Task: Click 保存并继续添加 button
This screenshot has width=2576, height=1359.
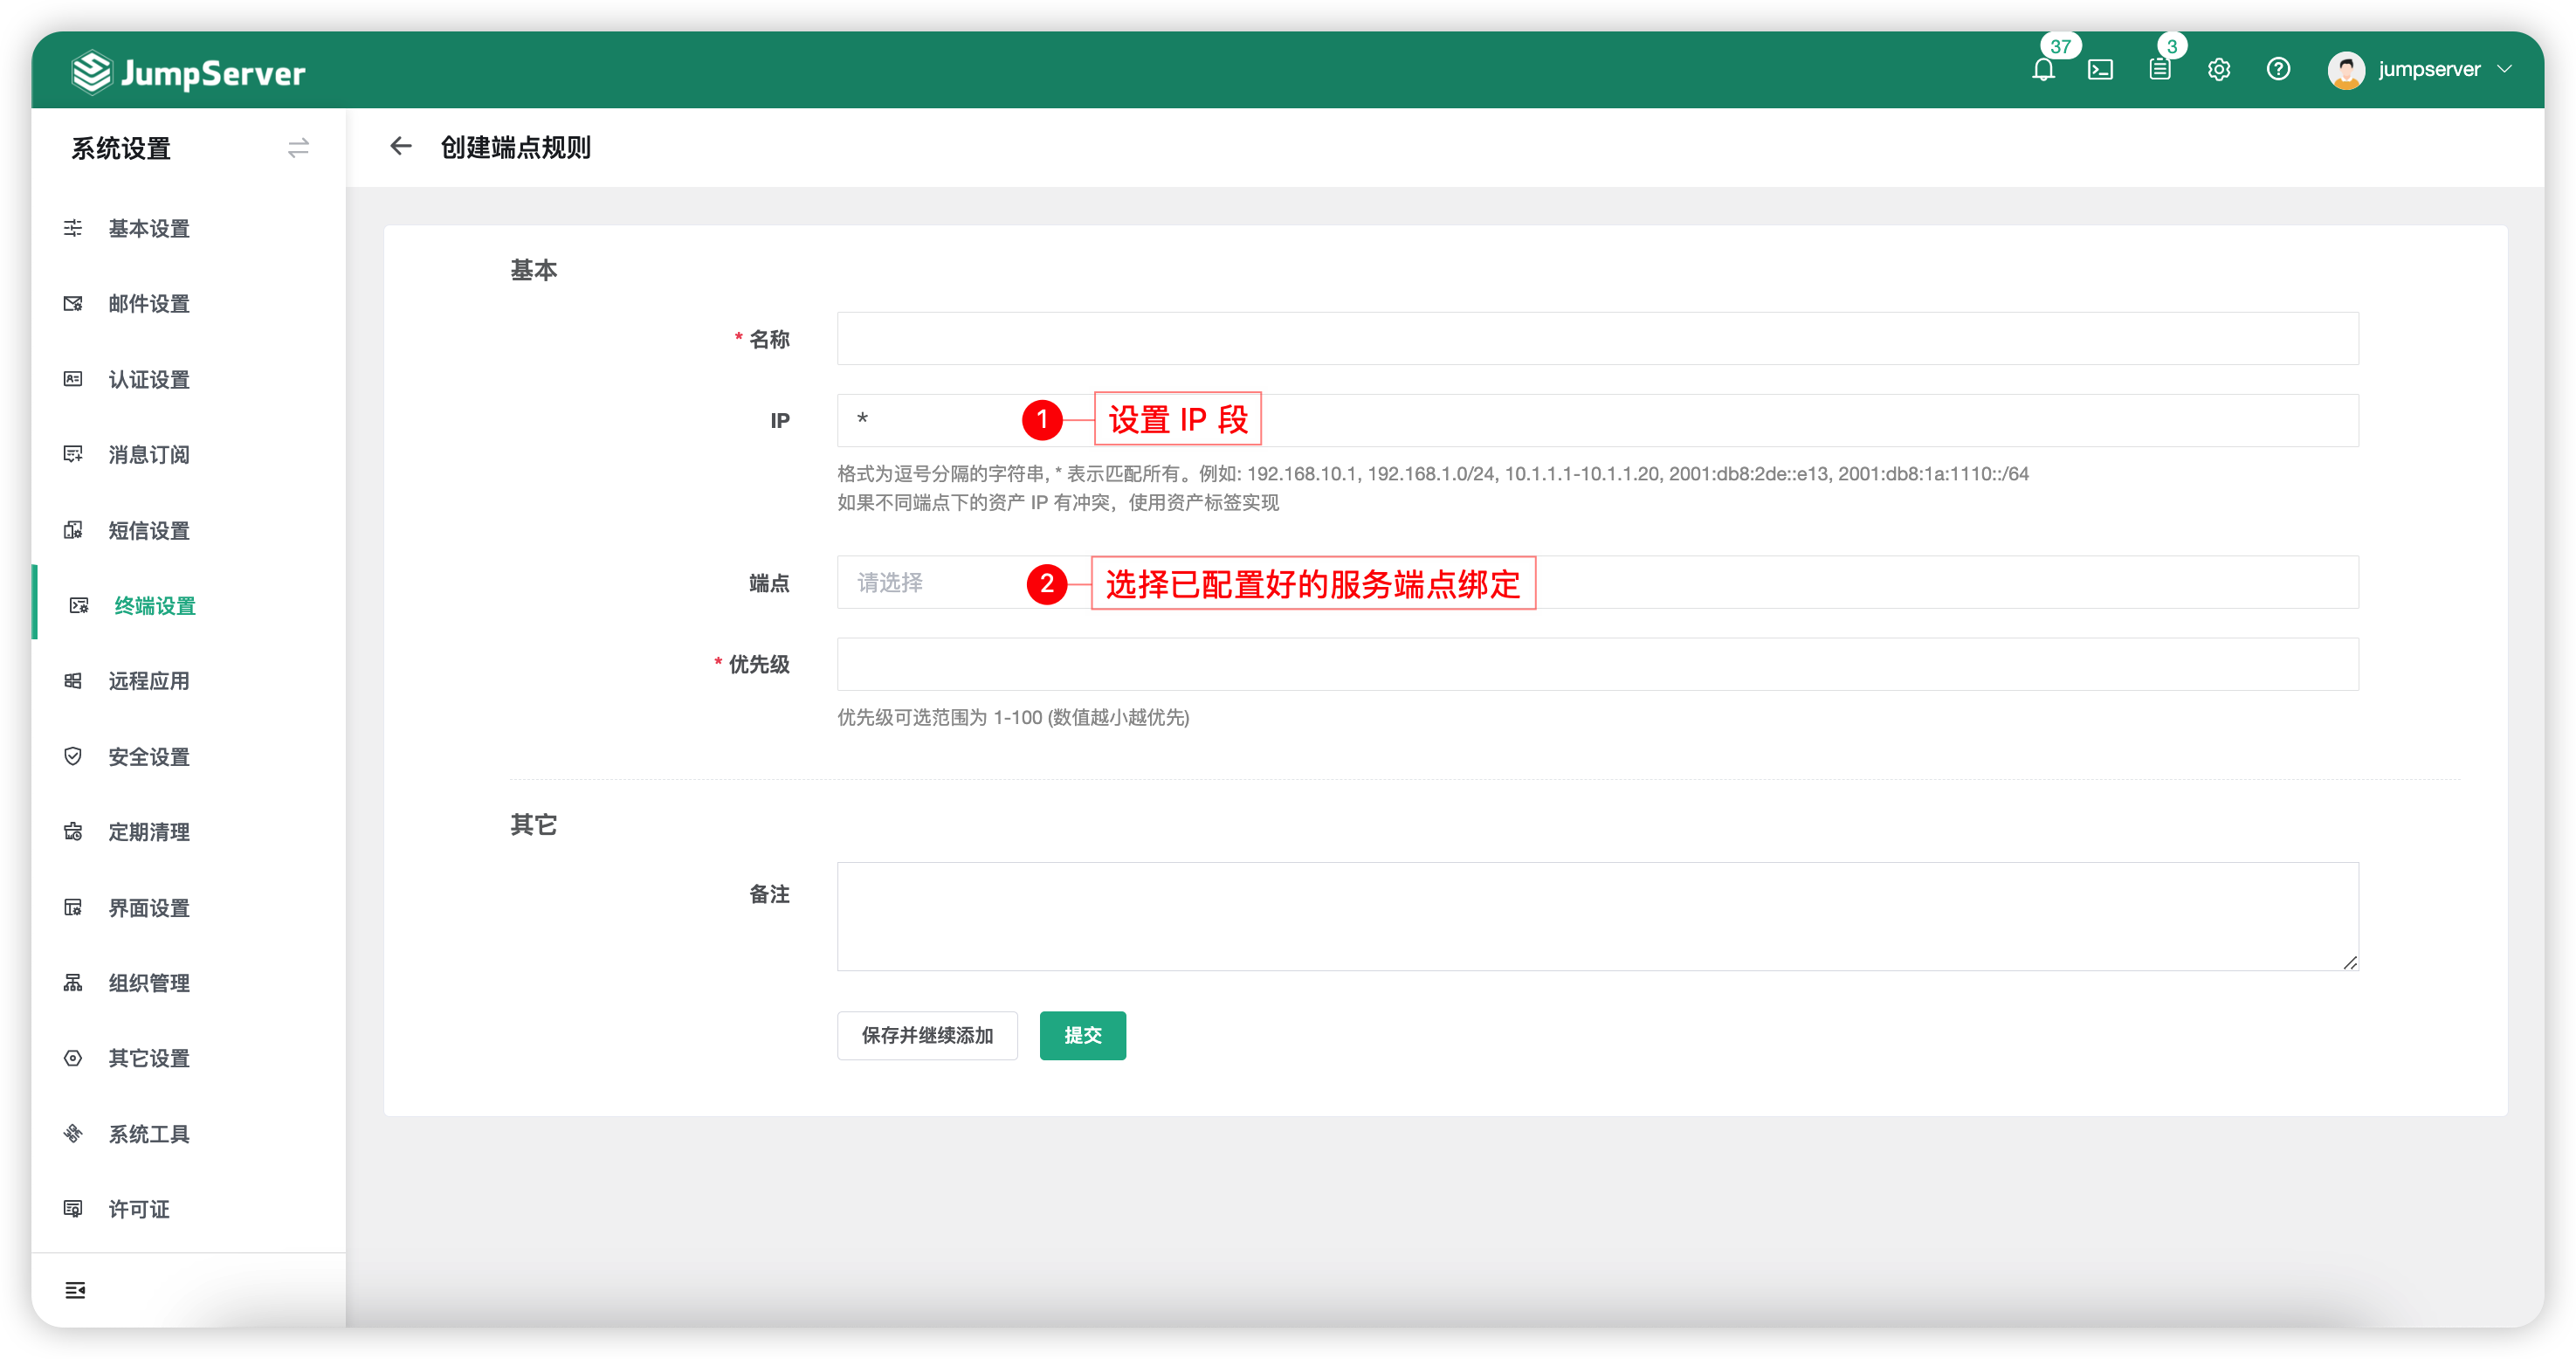Action: pyautogui.click(x=926, y=1035)
